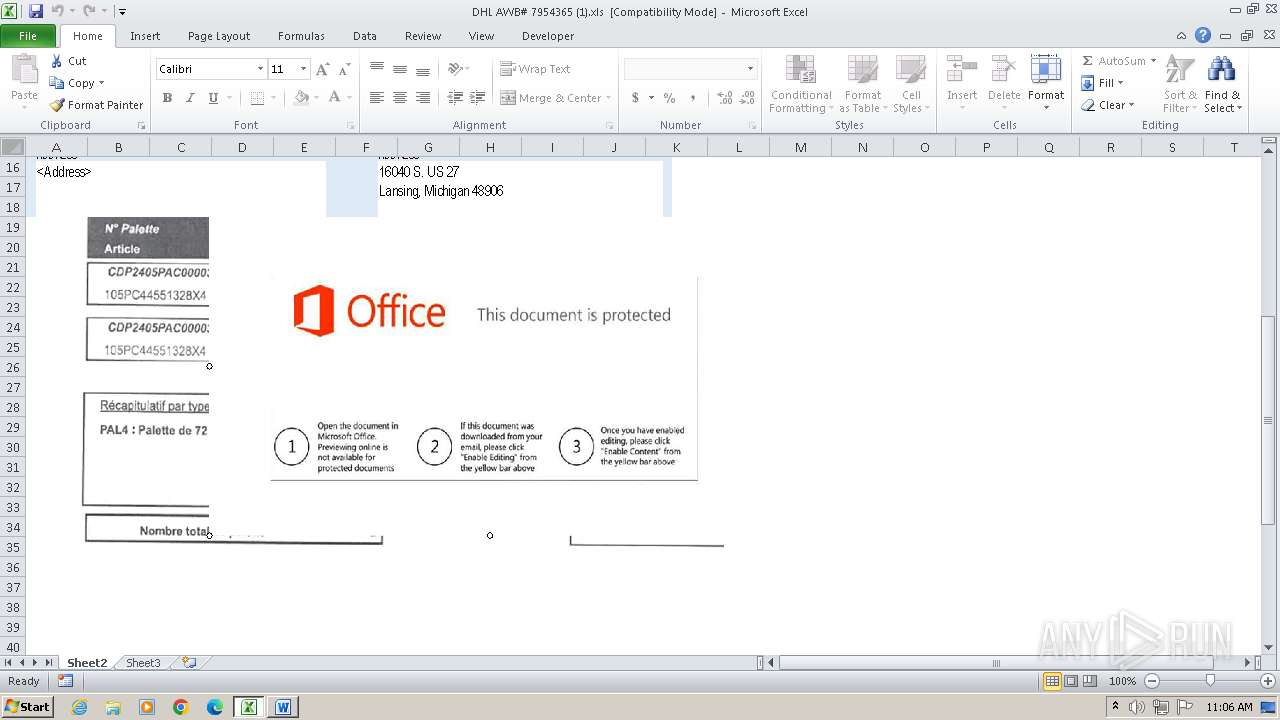The height and width of the screenshot is (720, 1280).
Task: Open the Fill dropdown
Action: click(x=1103, y=83)
